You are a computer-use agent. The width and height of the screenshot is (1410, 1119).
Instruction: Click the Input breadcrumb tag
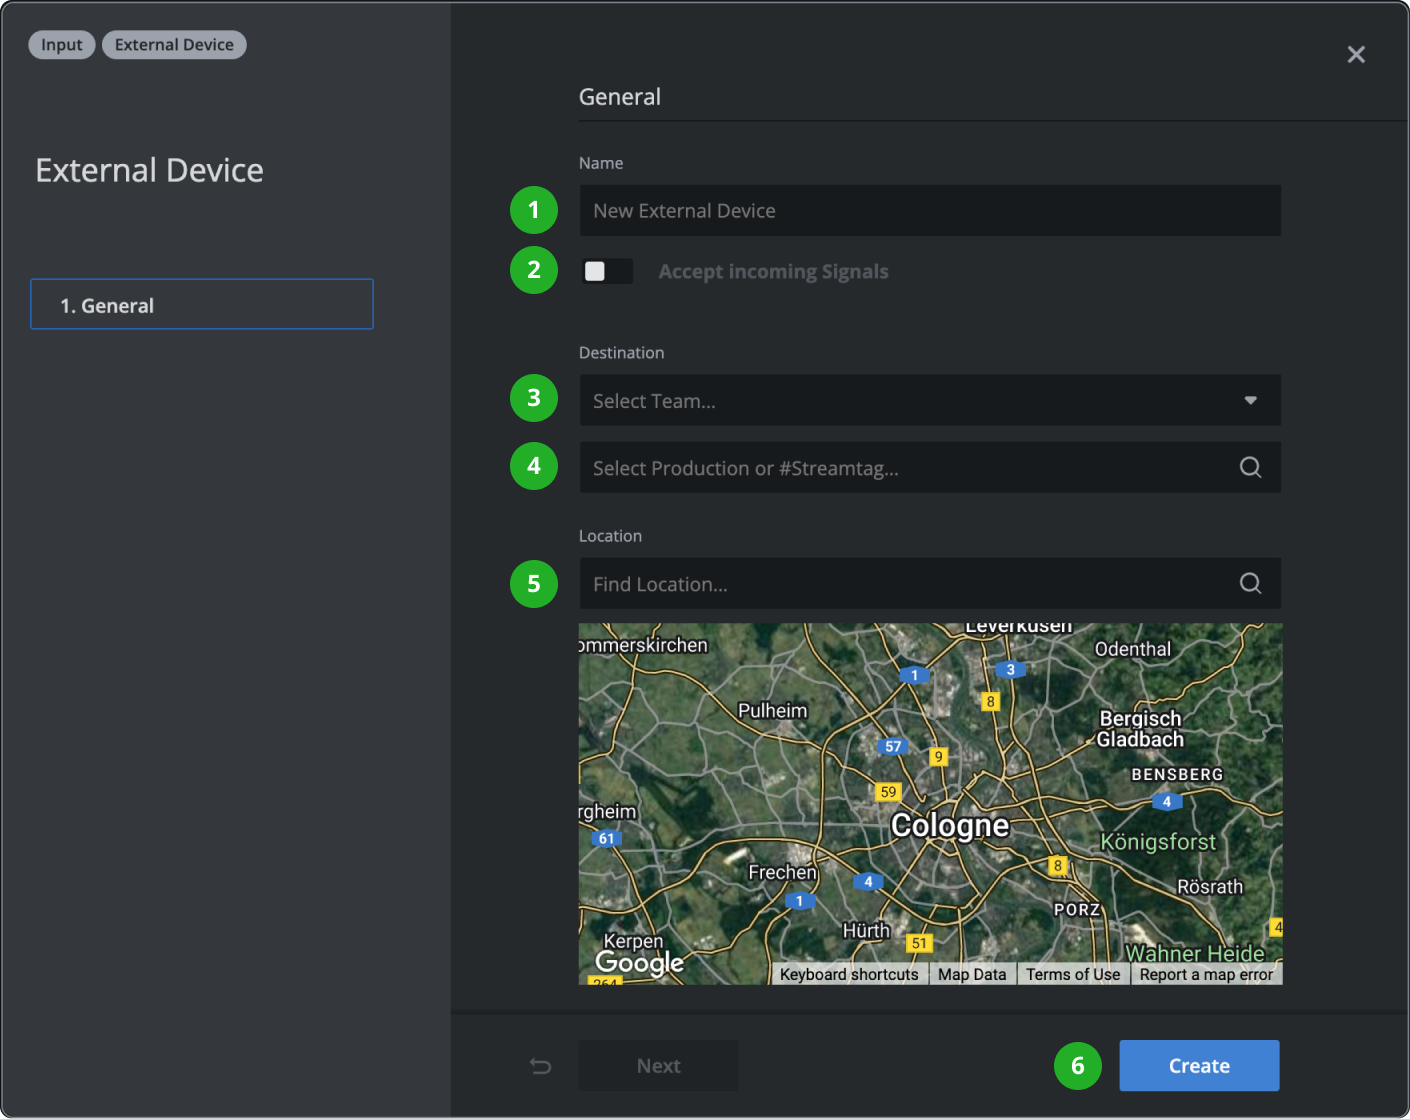tap(62, 45)
